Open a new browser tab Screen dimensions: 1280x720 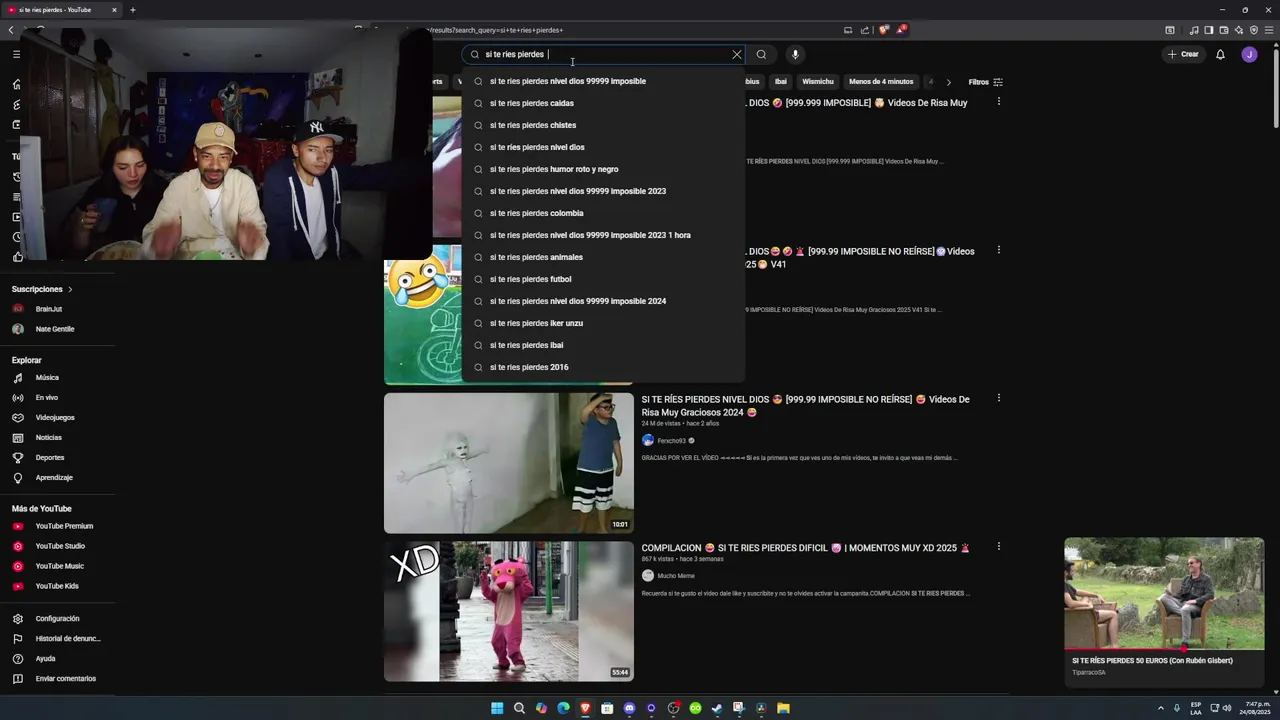132,10
